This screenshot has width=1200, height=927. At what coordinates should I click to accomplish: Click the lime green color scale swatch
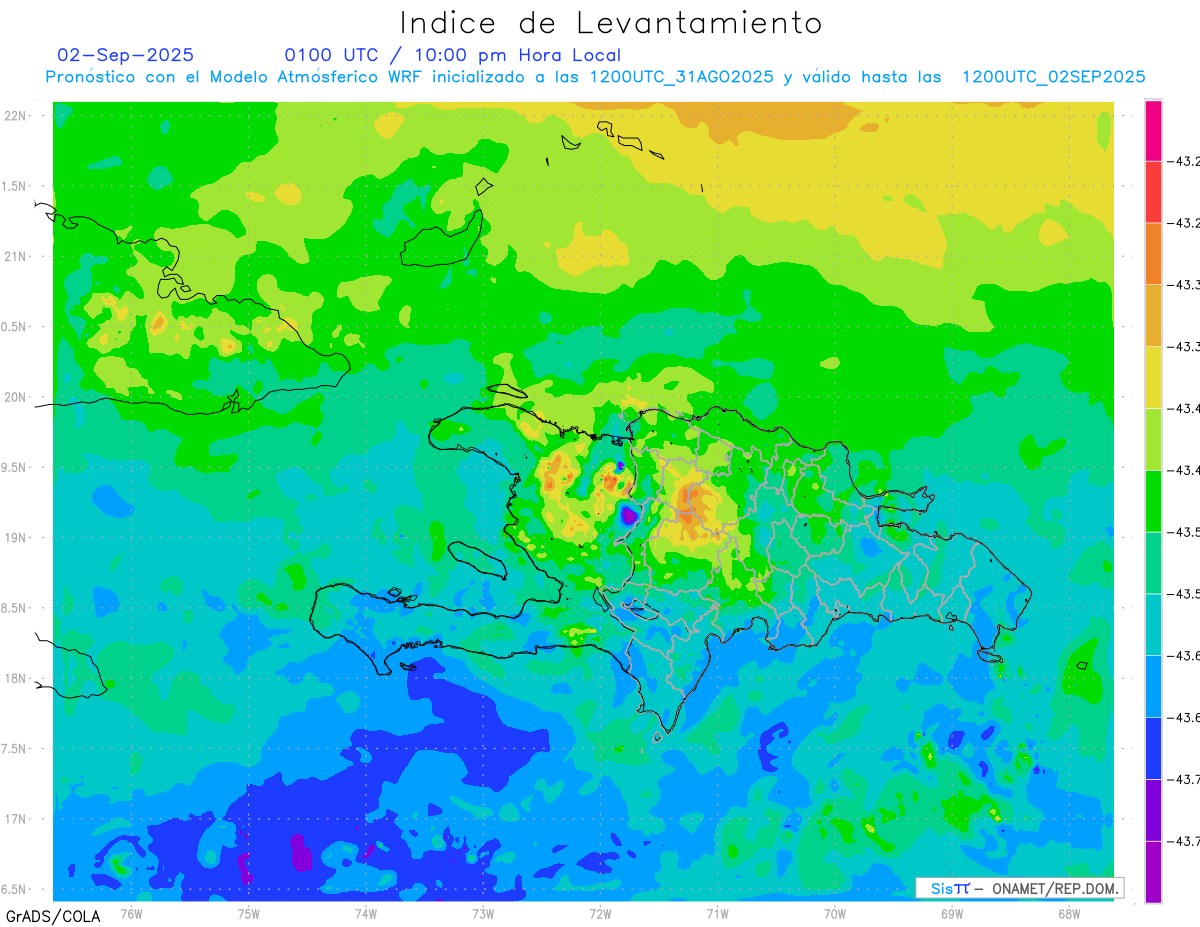click(x=1153, y=439)
